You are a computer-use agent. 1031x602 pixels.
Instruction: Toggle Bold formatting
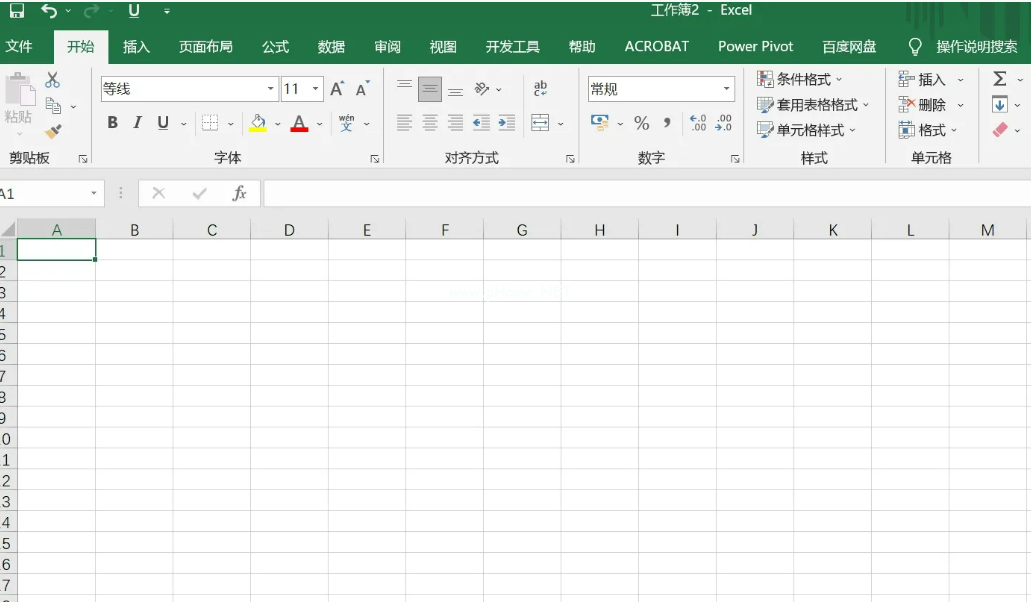point(112,123)
